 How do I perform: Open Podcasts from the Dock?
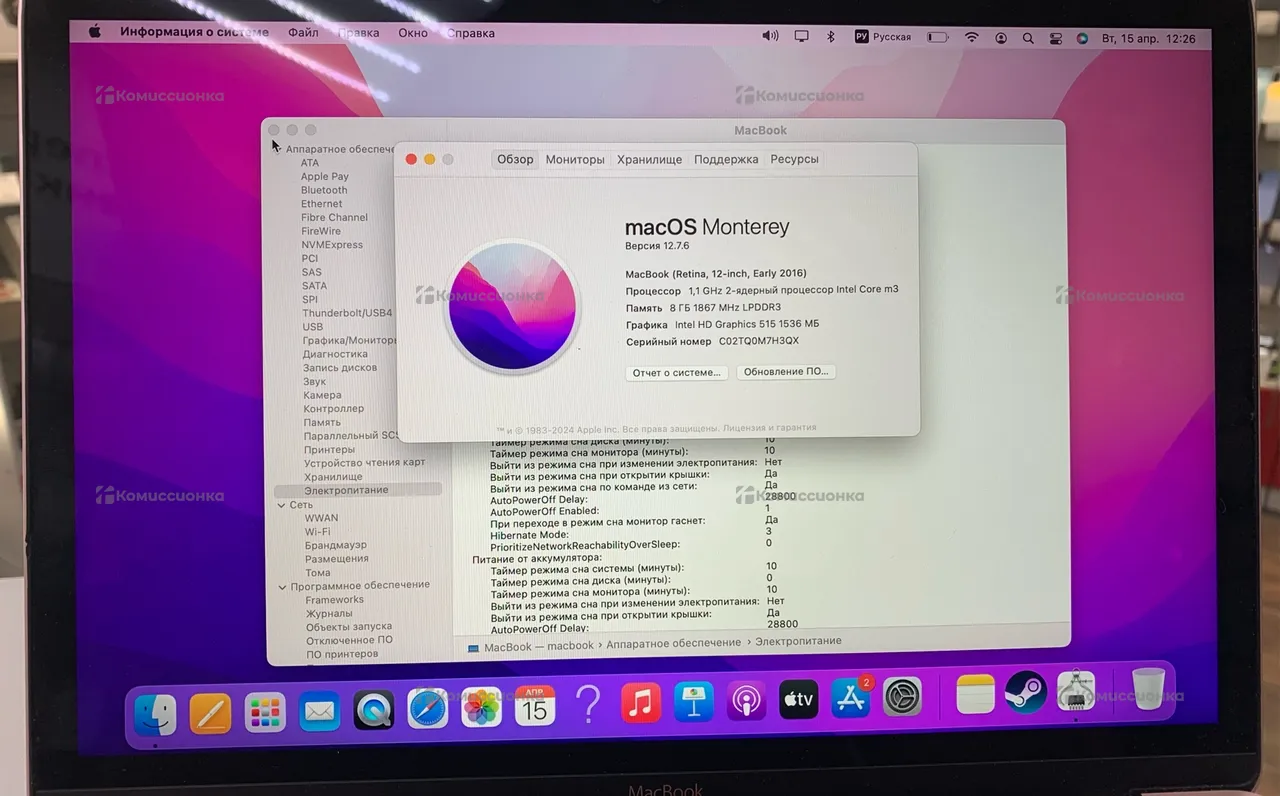coord(746,700)
